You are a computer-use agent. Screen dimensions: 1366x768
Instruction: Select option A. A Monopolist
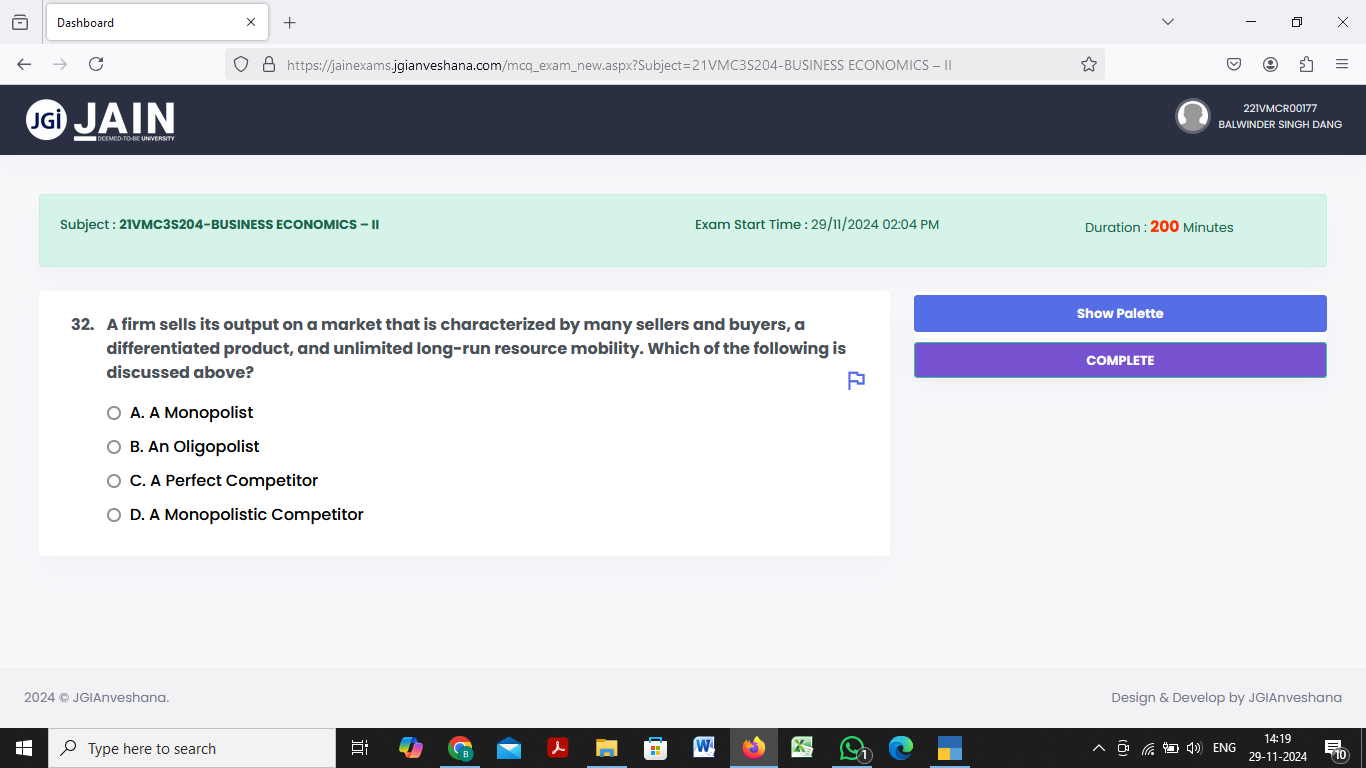(x=114, y=412)
